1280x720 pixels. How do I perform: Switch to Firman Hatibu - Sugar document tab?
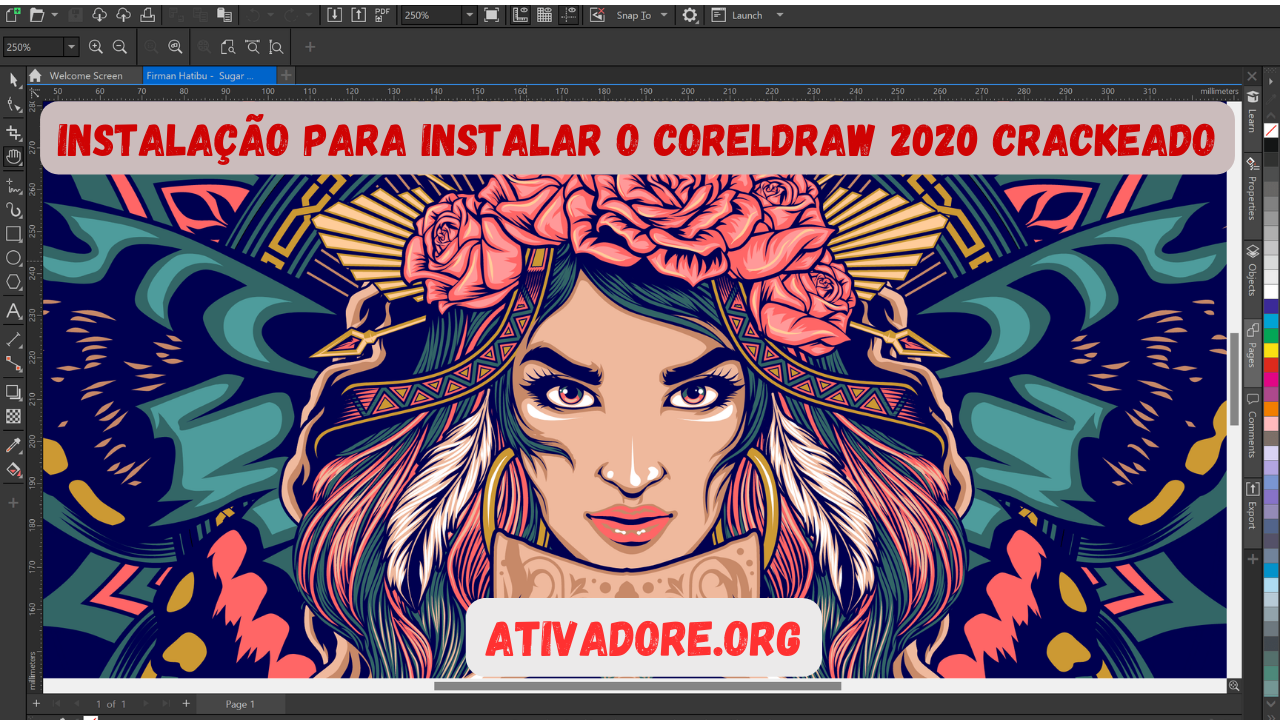tap(209, 75)
